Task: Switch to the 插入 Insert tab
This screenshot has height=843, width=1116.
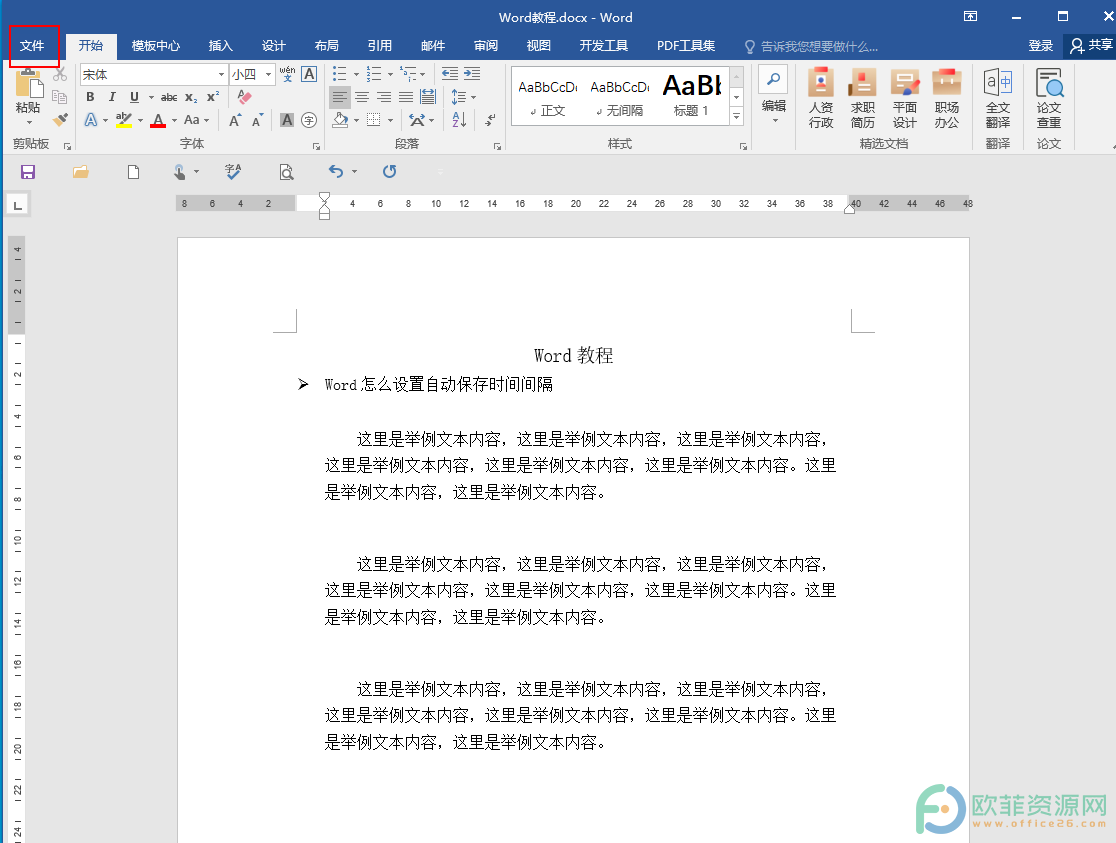Action: pos(221,46)
